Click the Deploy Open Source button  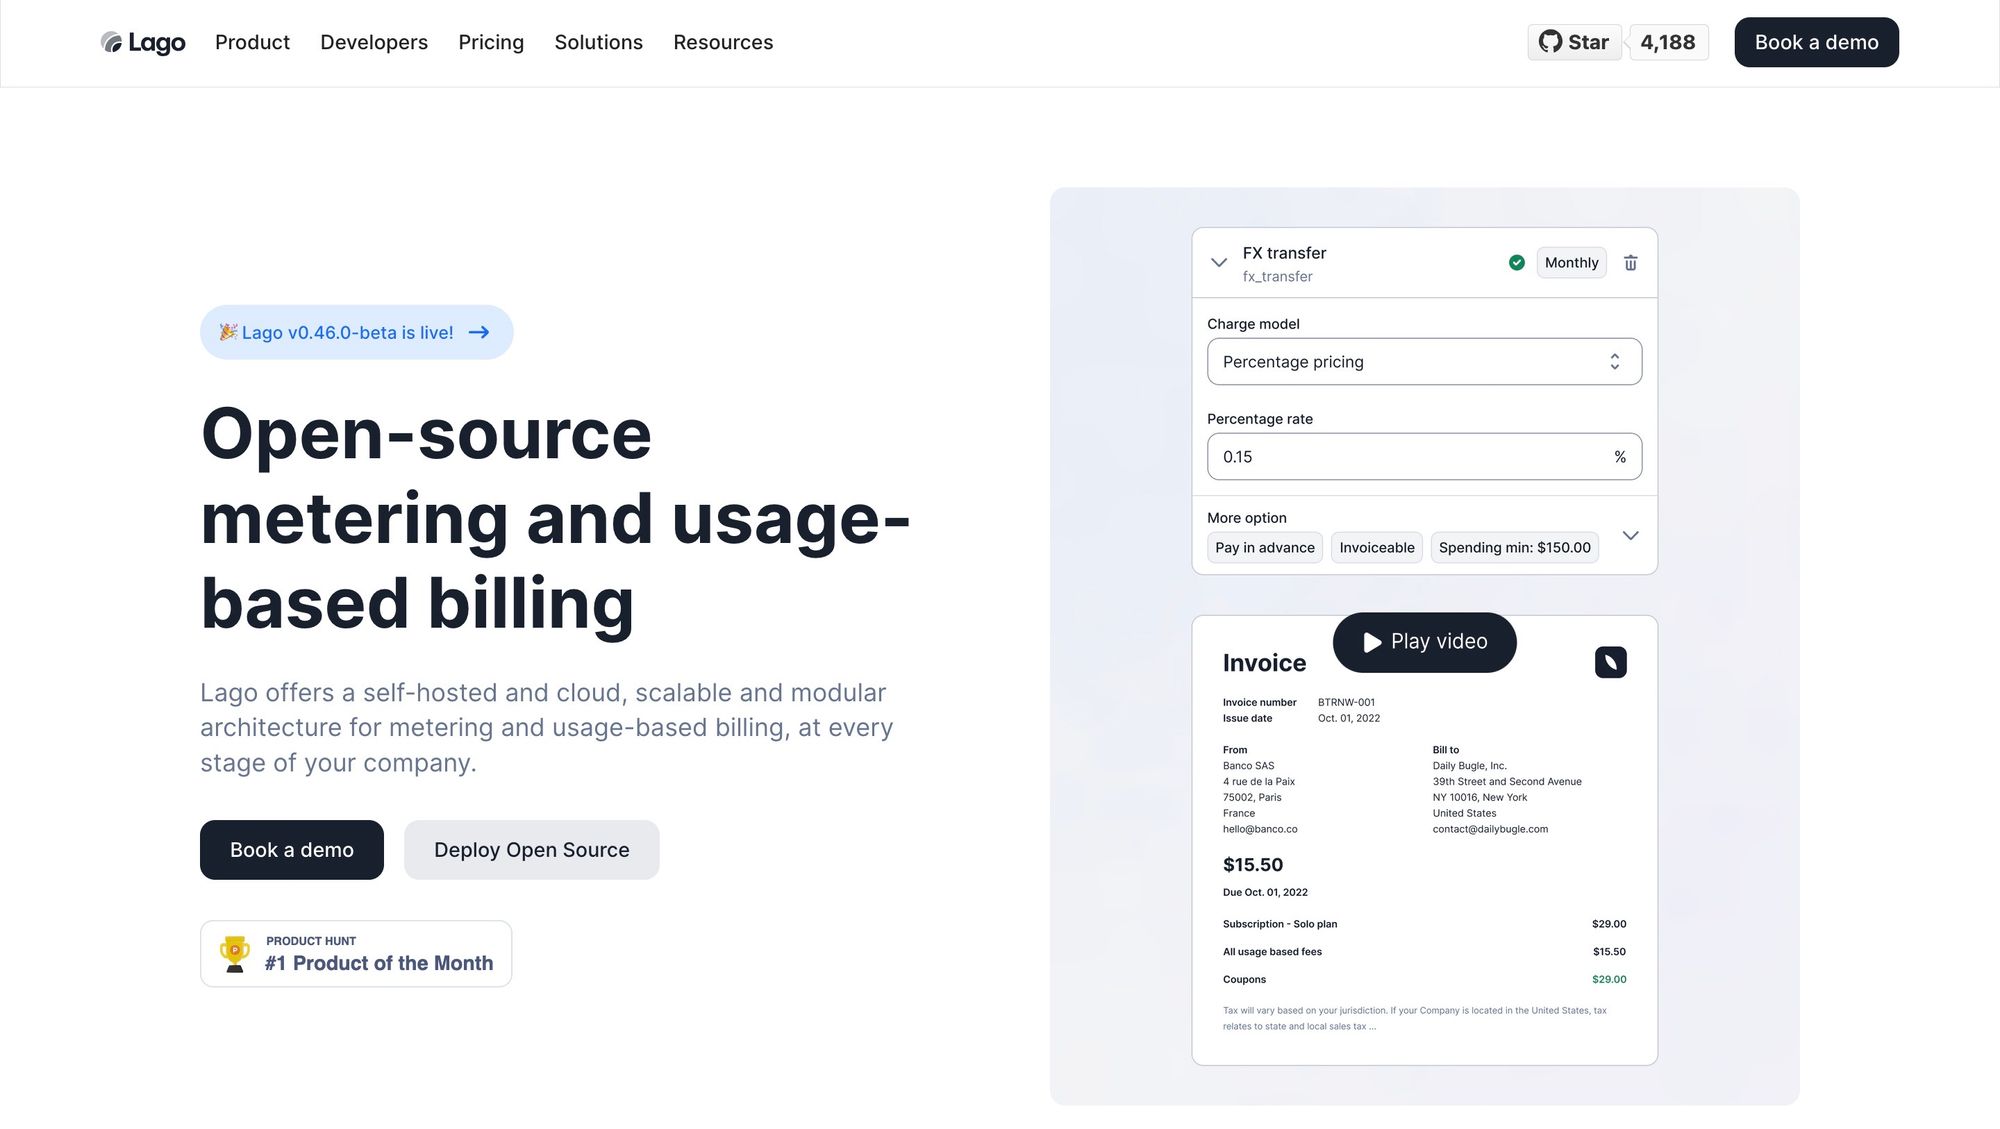[x=531, y=850]
